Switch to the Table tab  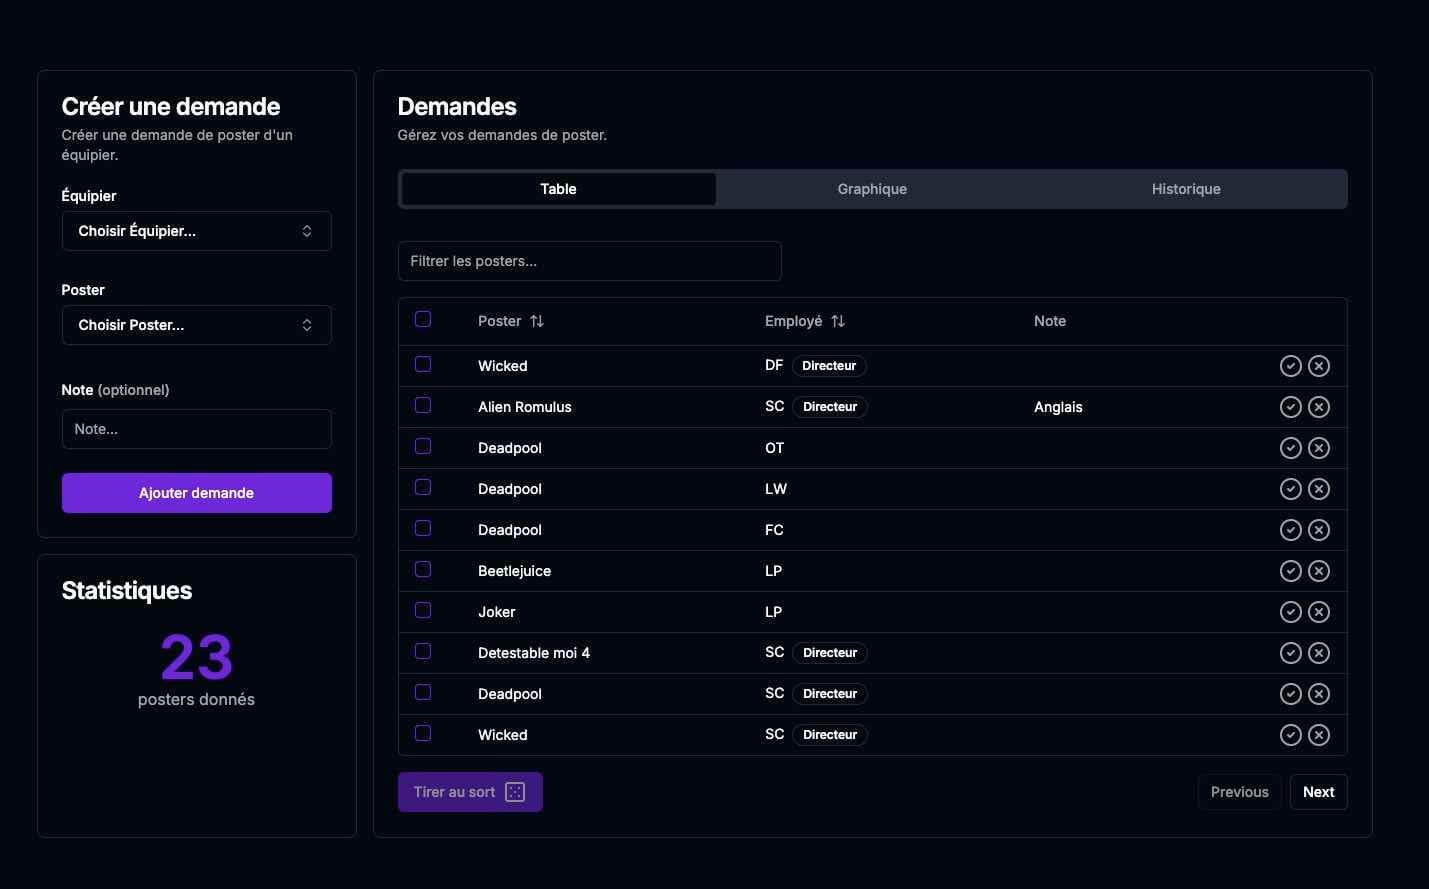click(x=558, y=189)
